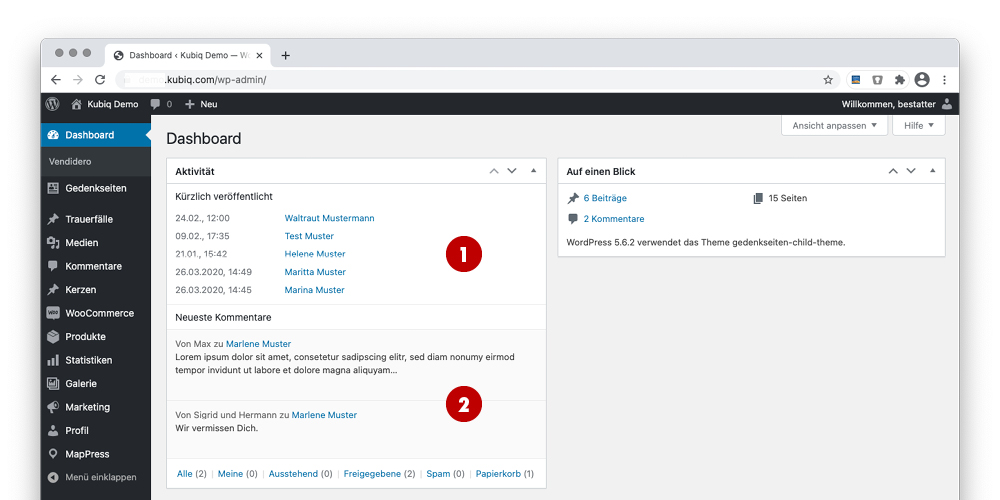Open the Hilfe dropdown tab

coord(918,126)
